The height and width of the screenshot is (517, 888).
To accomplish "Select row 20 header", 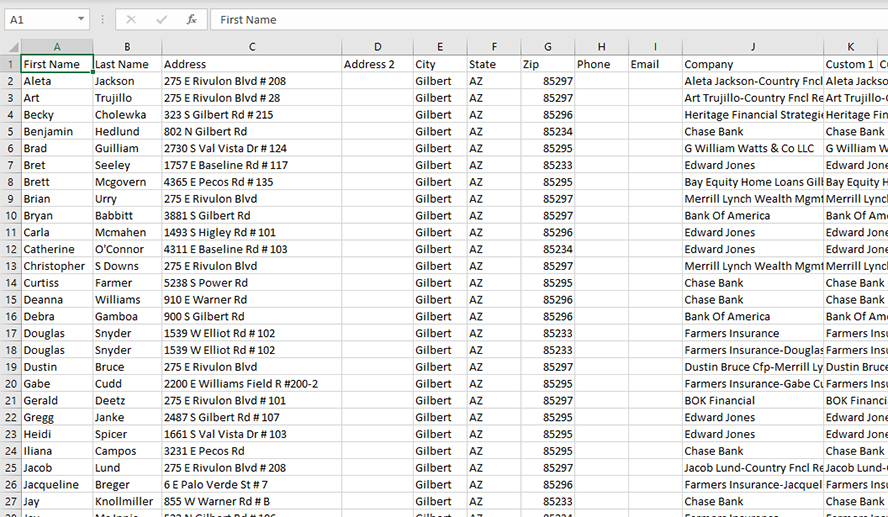I will [11, 384].
